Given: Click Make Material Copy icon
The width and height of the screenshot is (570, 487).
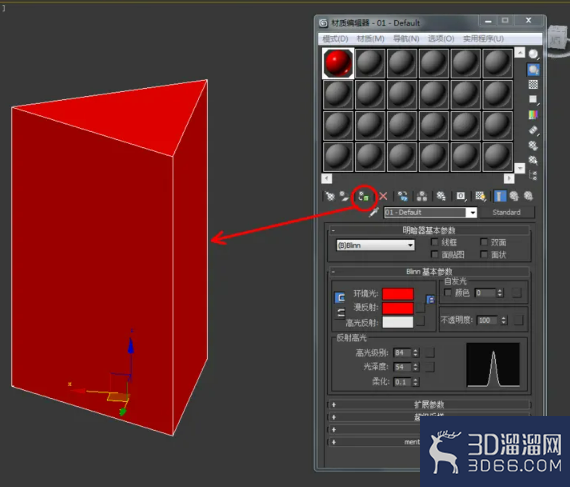Looking at the screenshot, I should [x=402, y=197].
